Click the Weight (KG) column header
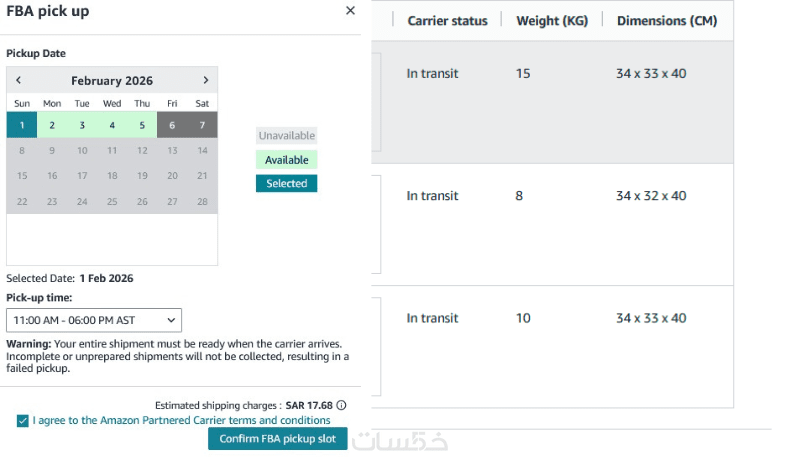 (551, 21)
